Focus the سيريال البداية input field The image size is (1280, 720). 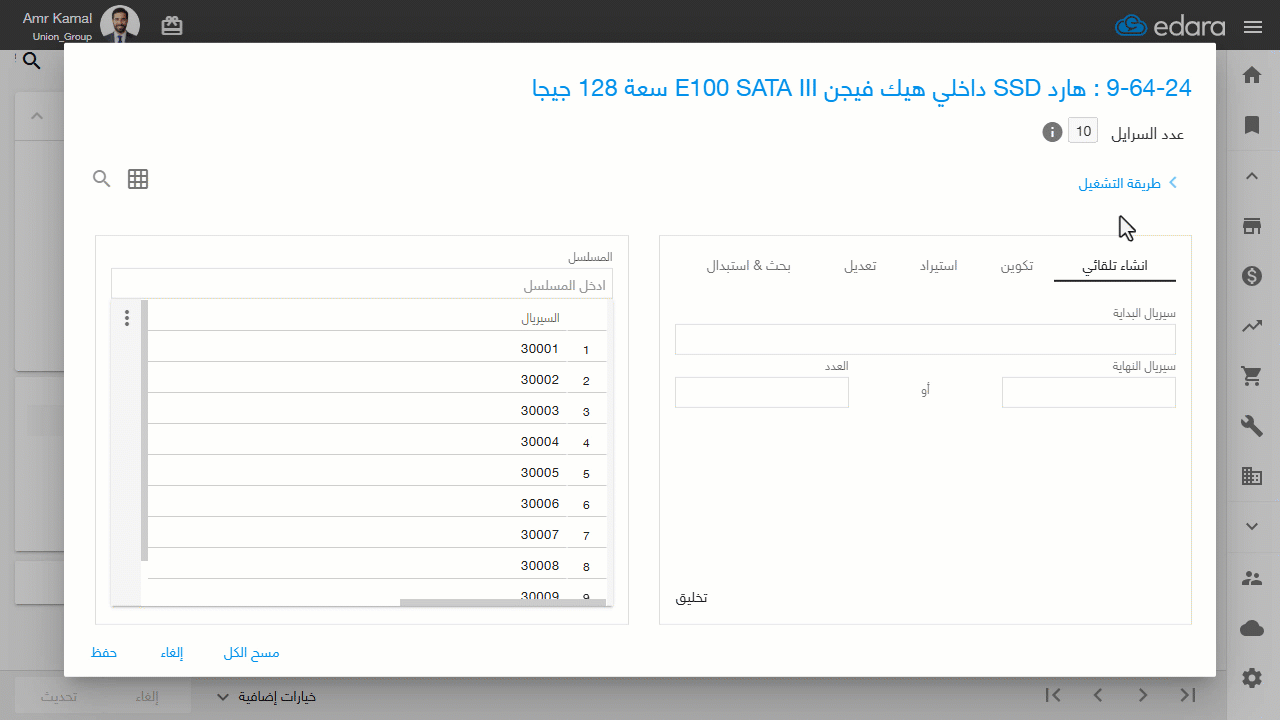coord(925,339)
